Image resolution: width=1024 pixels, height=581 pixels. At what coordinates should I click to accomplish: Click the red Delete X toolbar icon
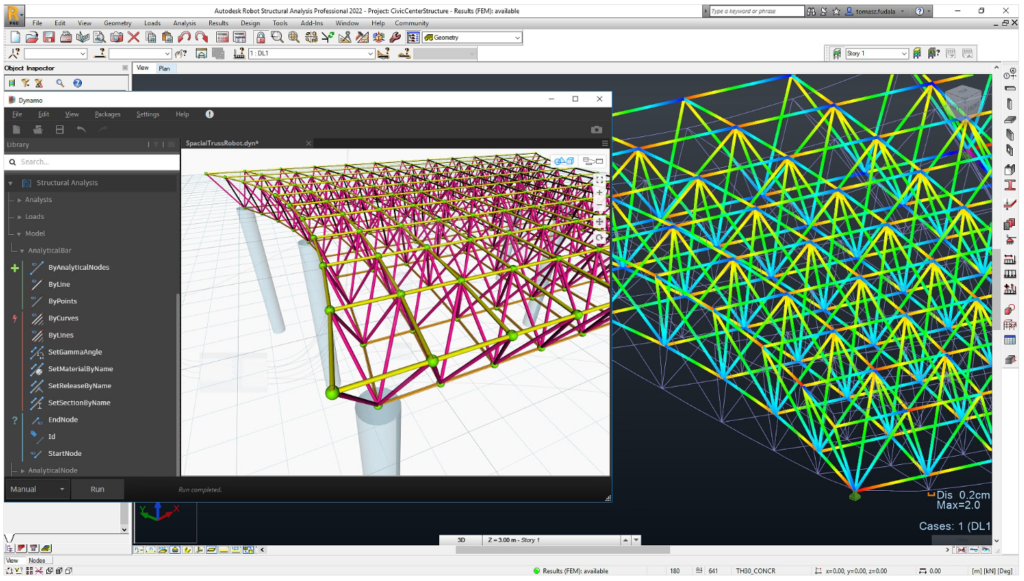click(133, 37)
